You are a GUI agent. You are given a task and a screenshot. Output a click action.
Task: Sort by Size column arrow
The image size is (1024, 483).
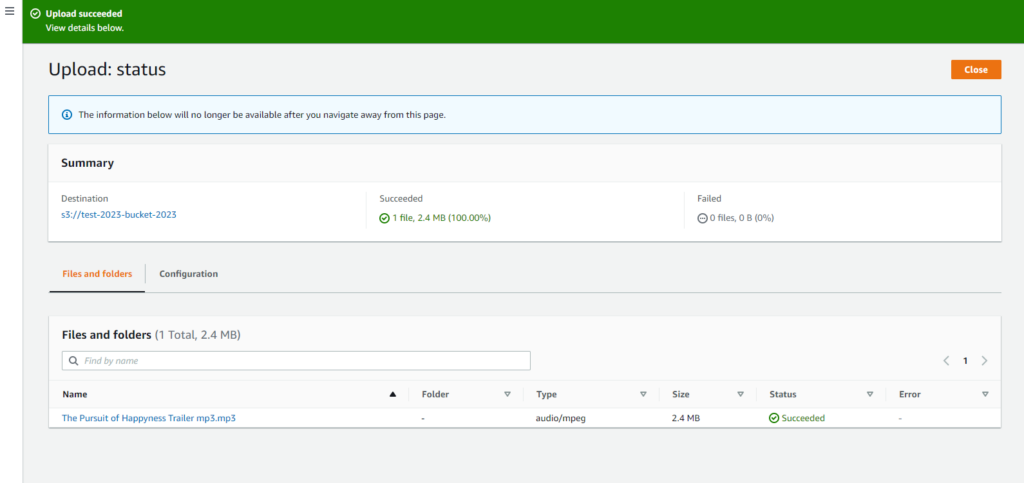741,394
